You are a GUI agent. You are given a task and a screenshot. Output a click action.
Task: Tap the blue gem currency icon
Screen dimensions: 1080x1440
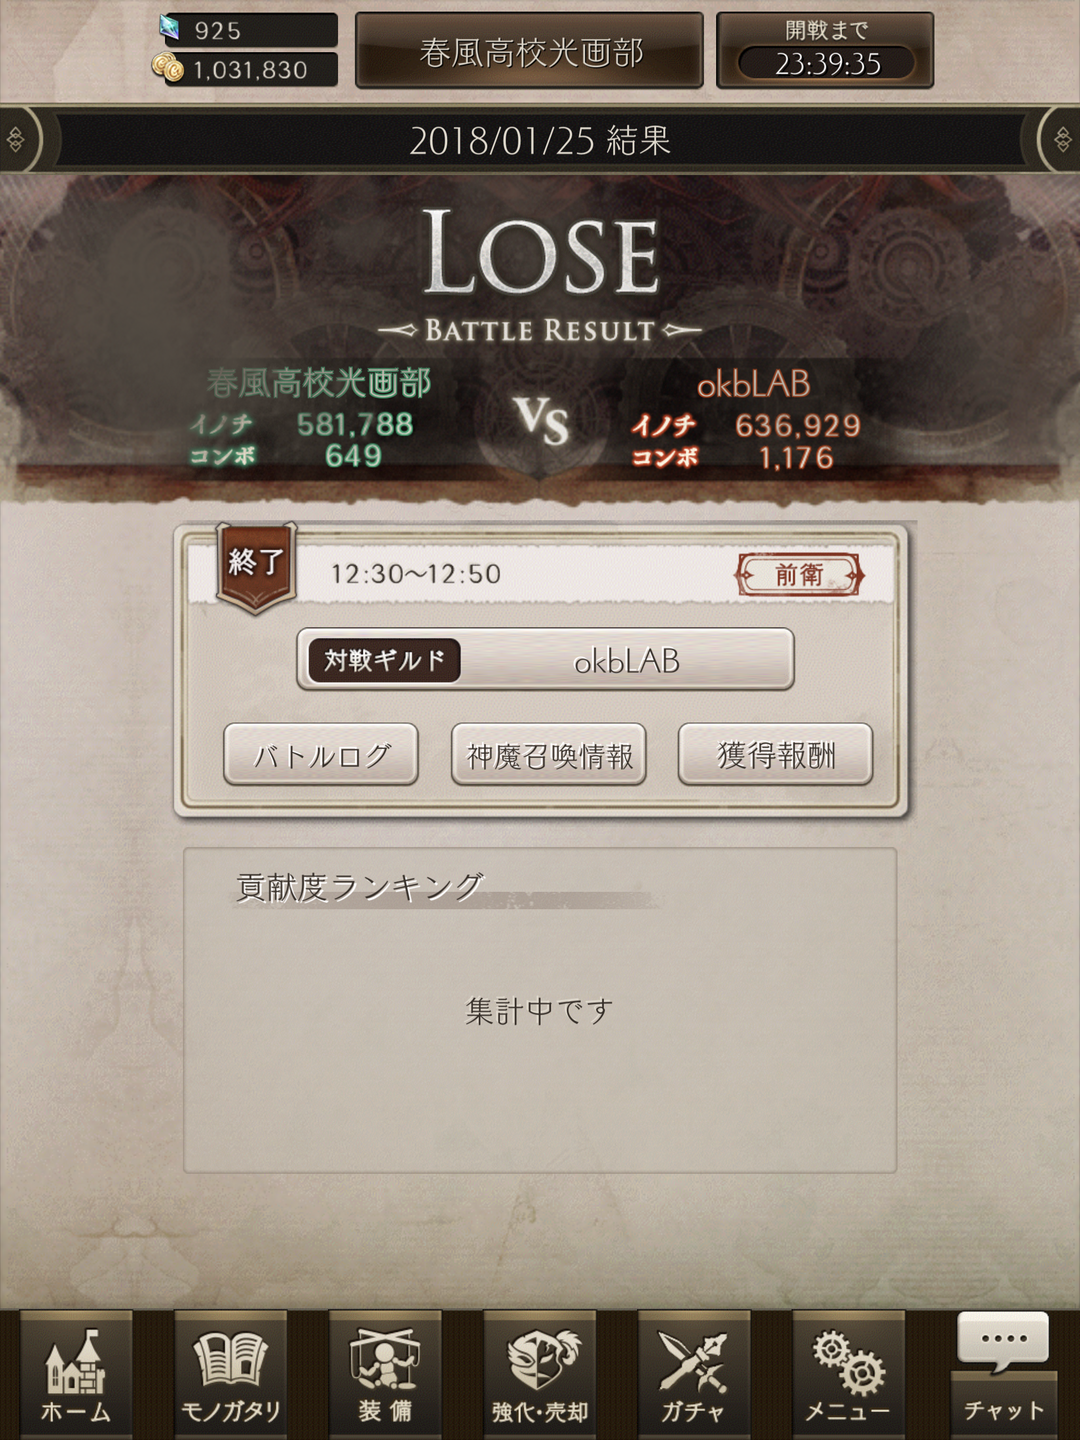point(169,29)
